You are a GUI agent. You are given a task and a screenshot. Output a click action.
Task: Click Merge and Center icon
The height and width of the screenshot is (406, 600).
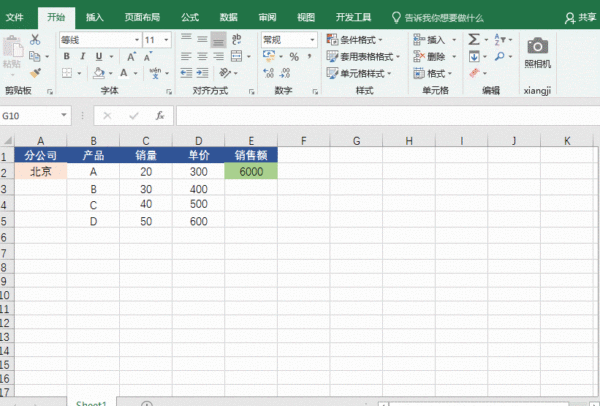click(236, 56)
